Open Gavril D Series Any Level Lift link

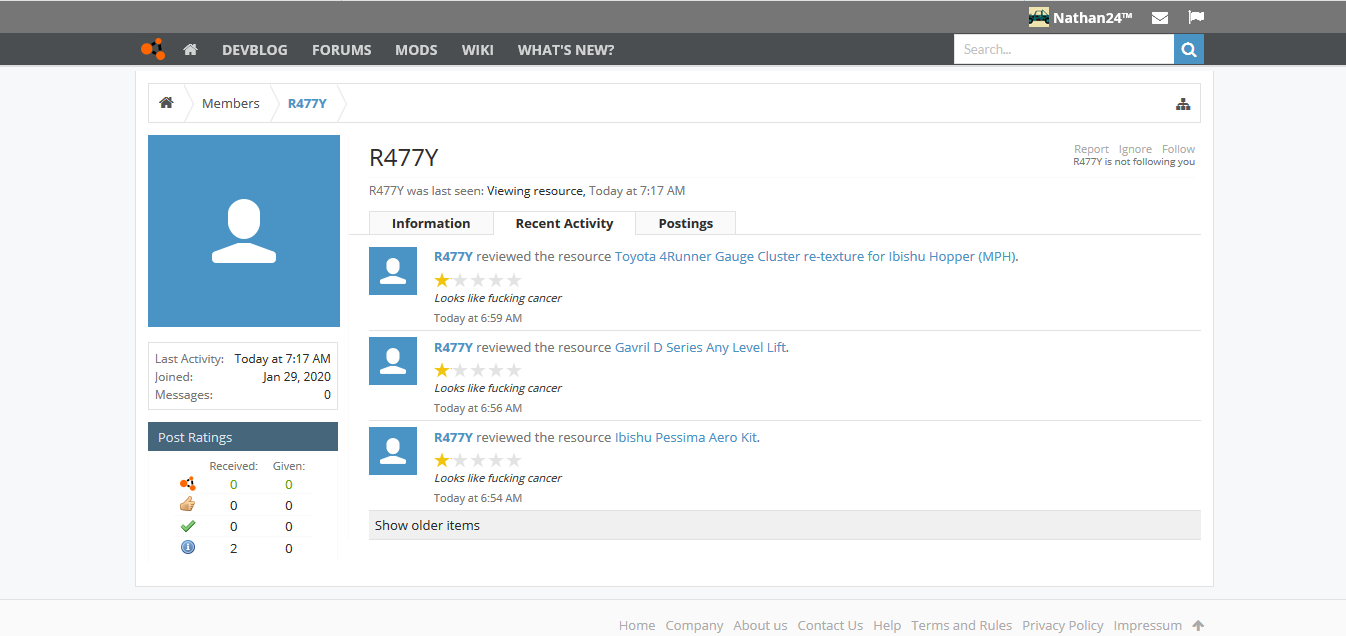click(x=700, y=347)
